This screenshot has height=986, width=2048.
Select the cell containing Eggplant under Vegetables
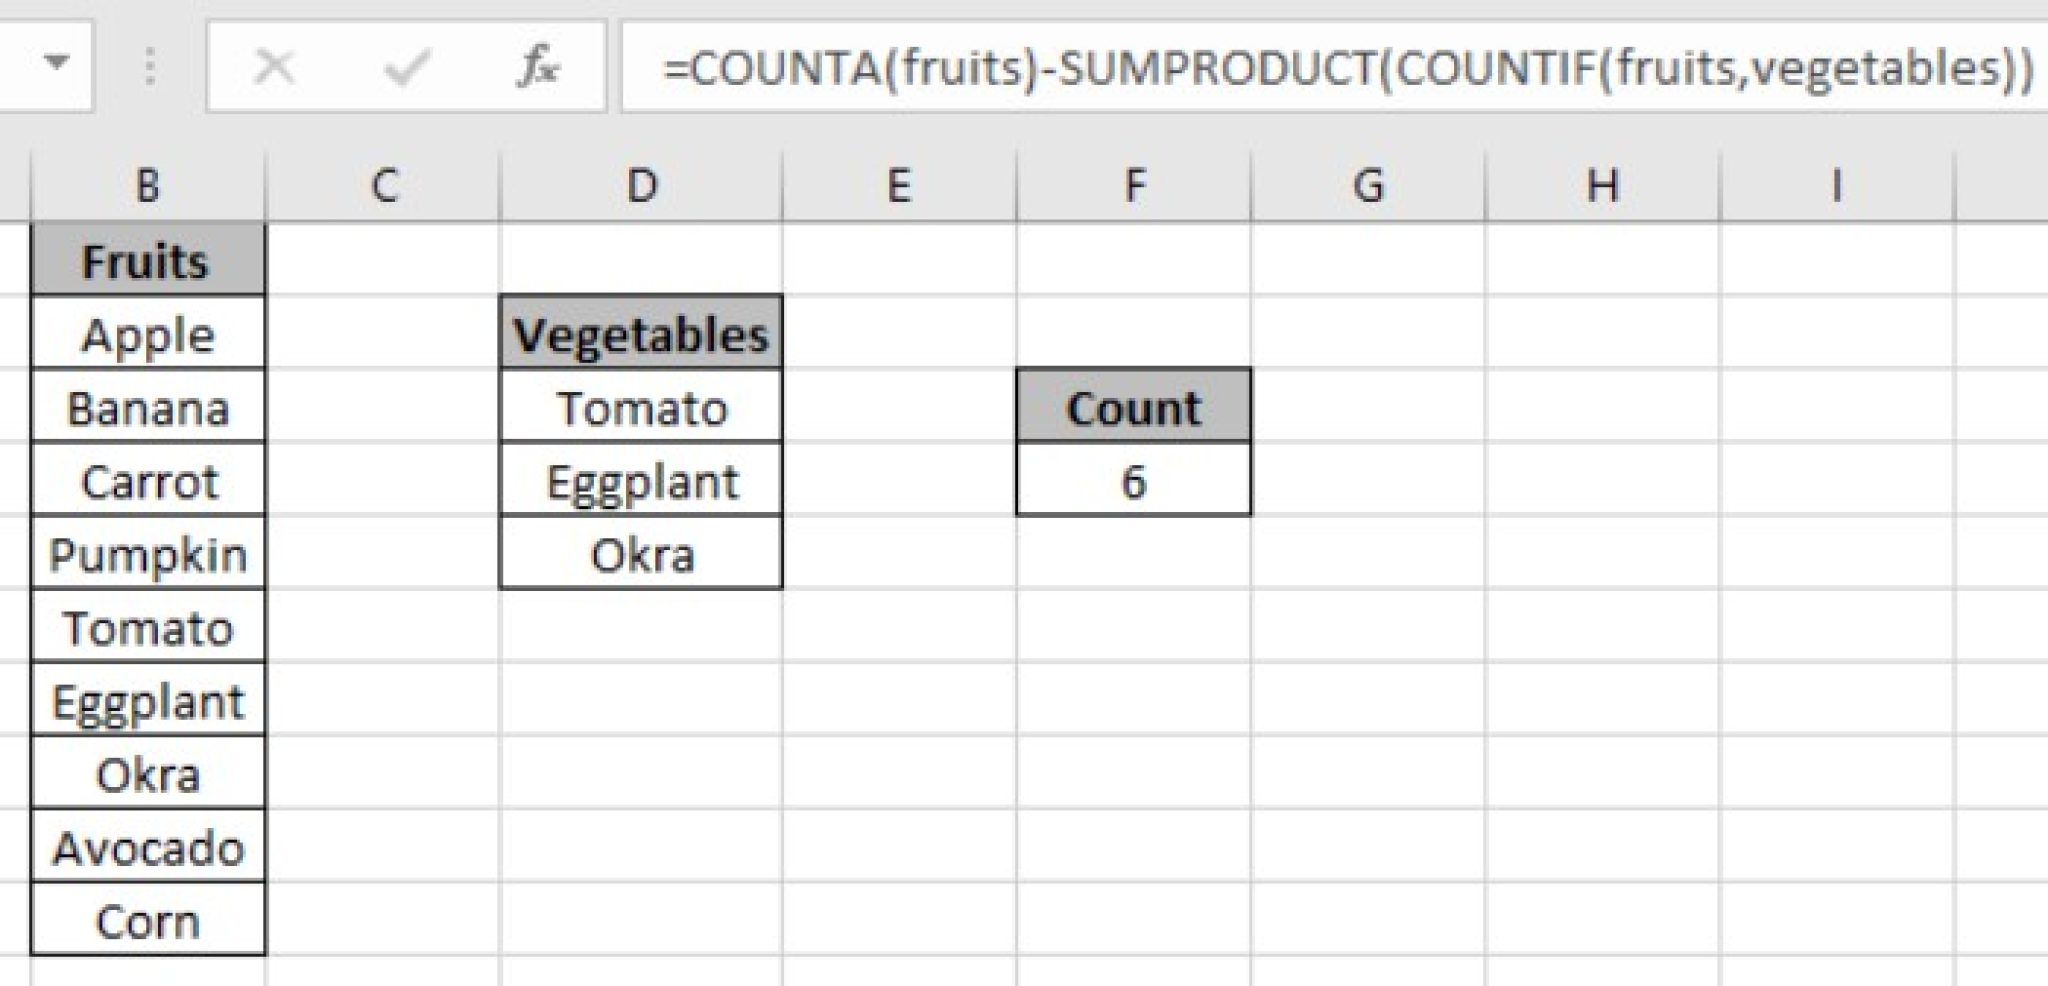point(641,480)
